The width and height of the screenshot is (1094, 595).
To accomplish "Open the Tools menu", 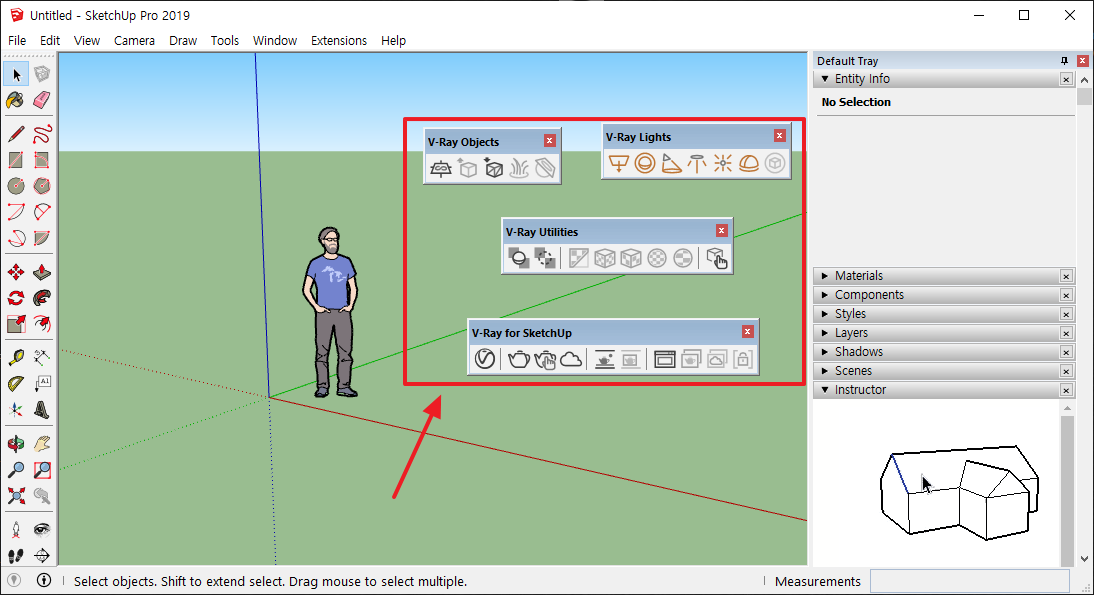I will point(225,40).
